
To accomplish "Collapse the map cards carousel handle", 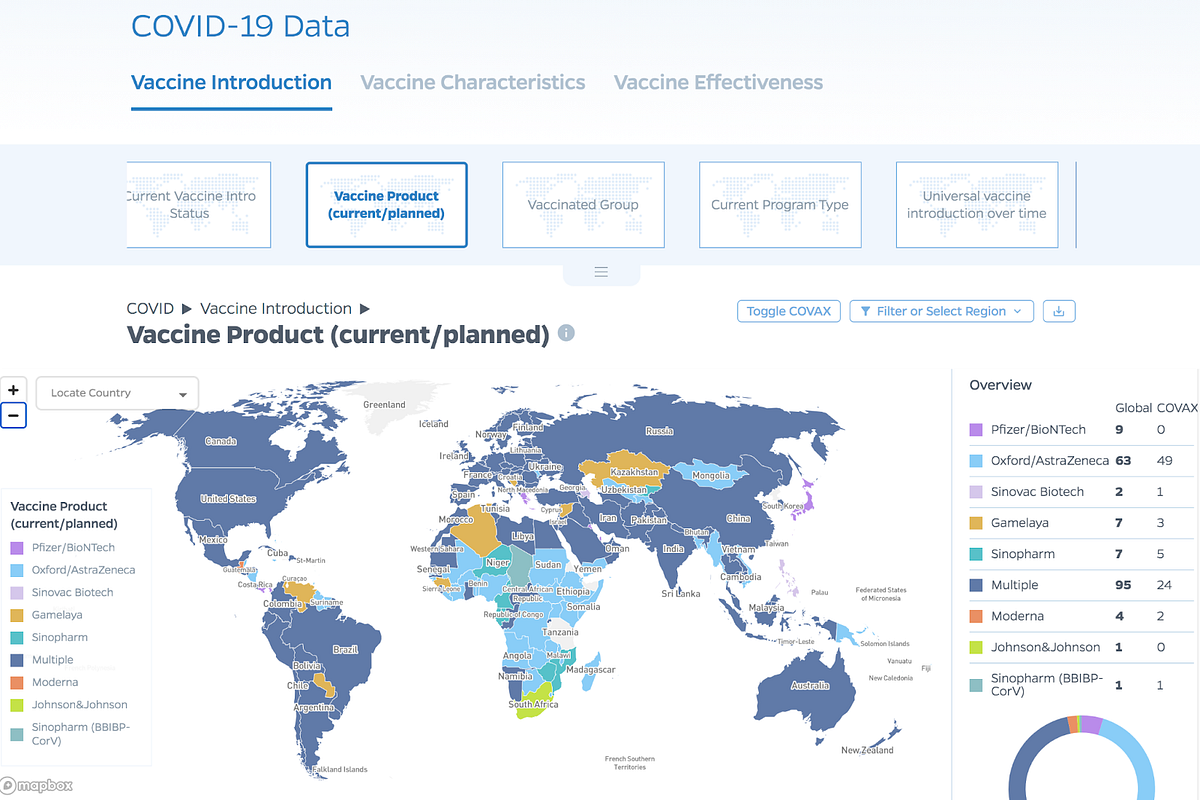I will click(x=601, y=271).
